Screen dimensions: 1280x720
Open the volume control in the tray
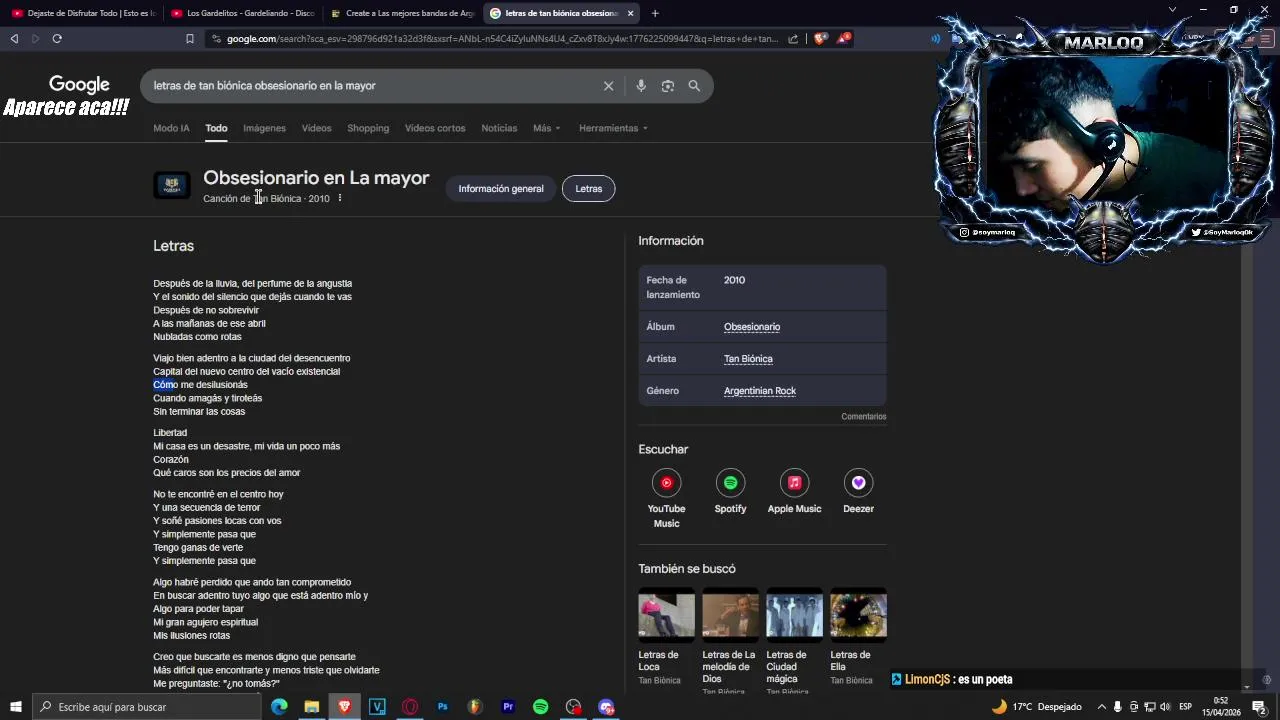(1165, 707)
